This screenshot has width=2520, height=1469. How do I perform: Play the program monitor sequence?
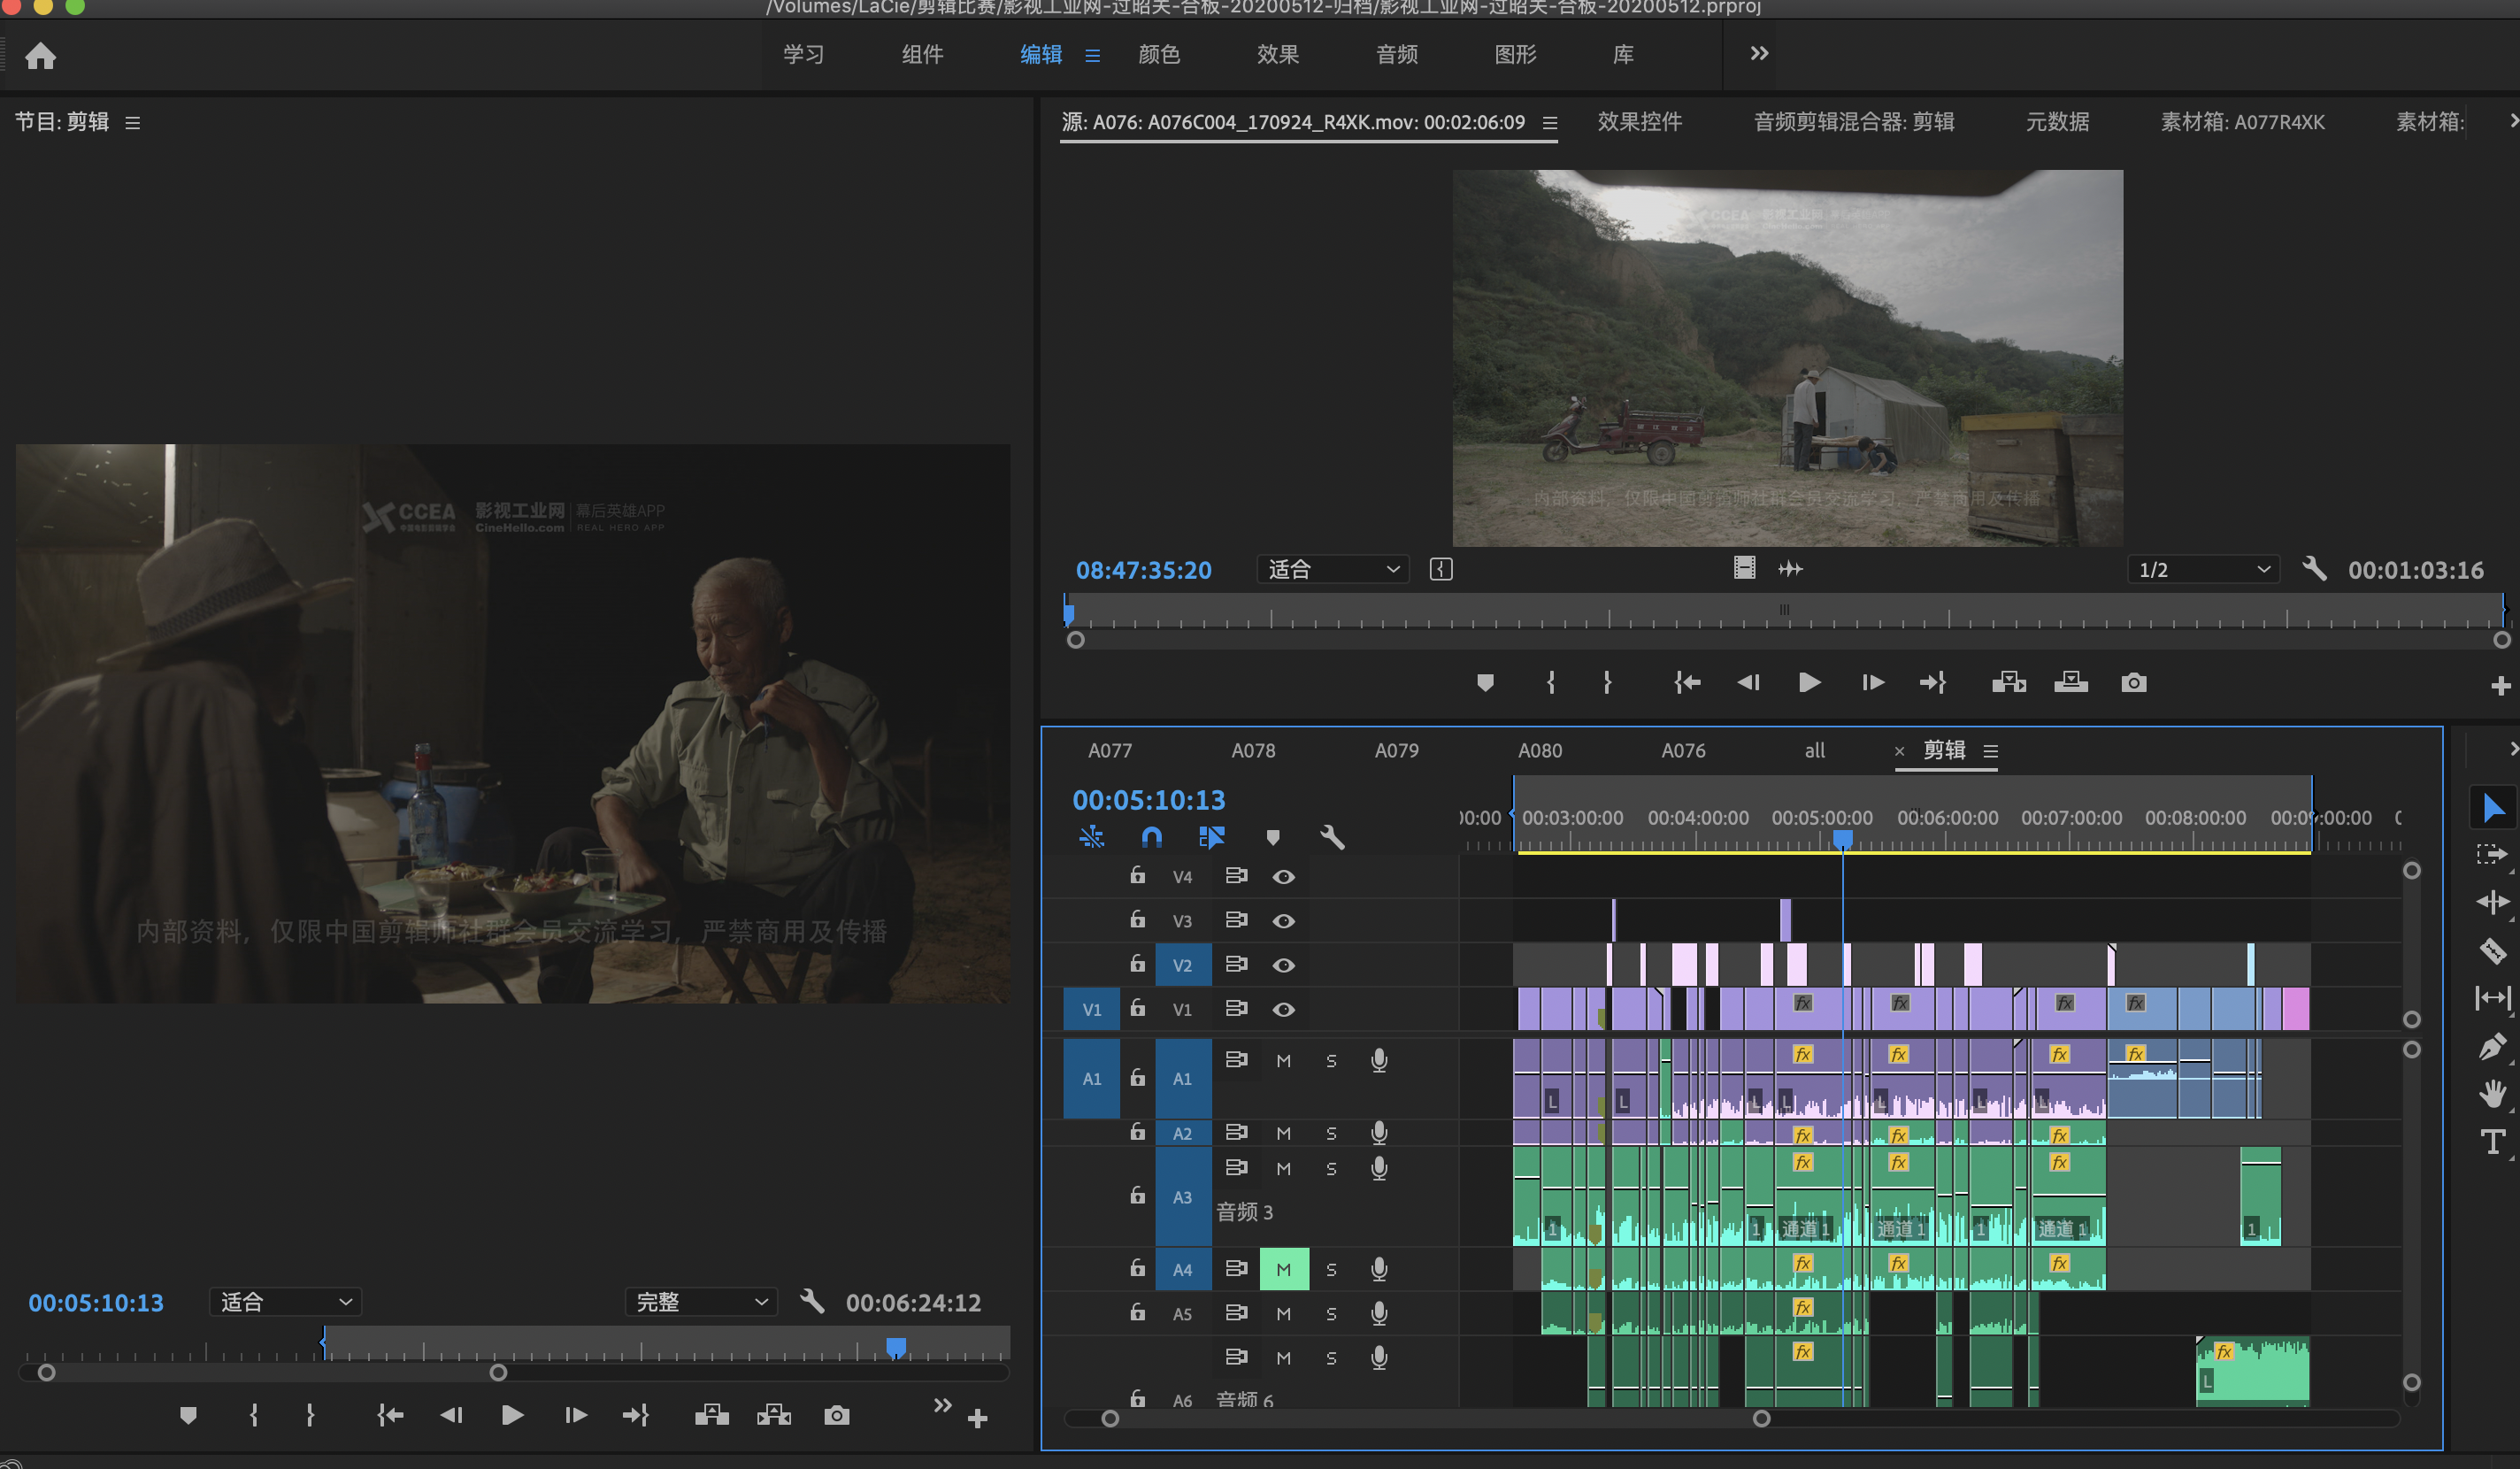click(512, 1415)
